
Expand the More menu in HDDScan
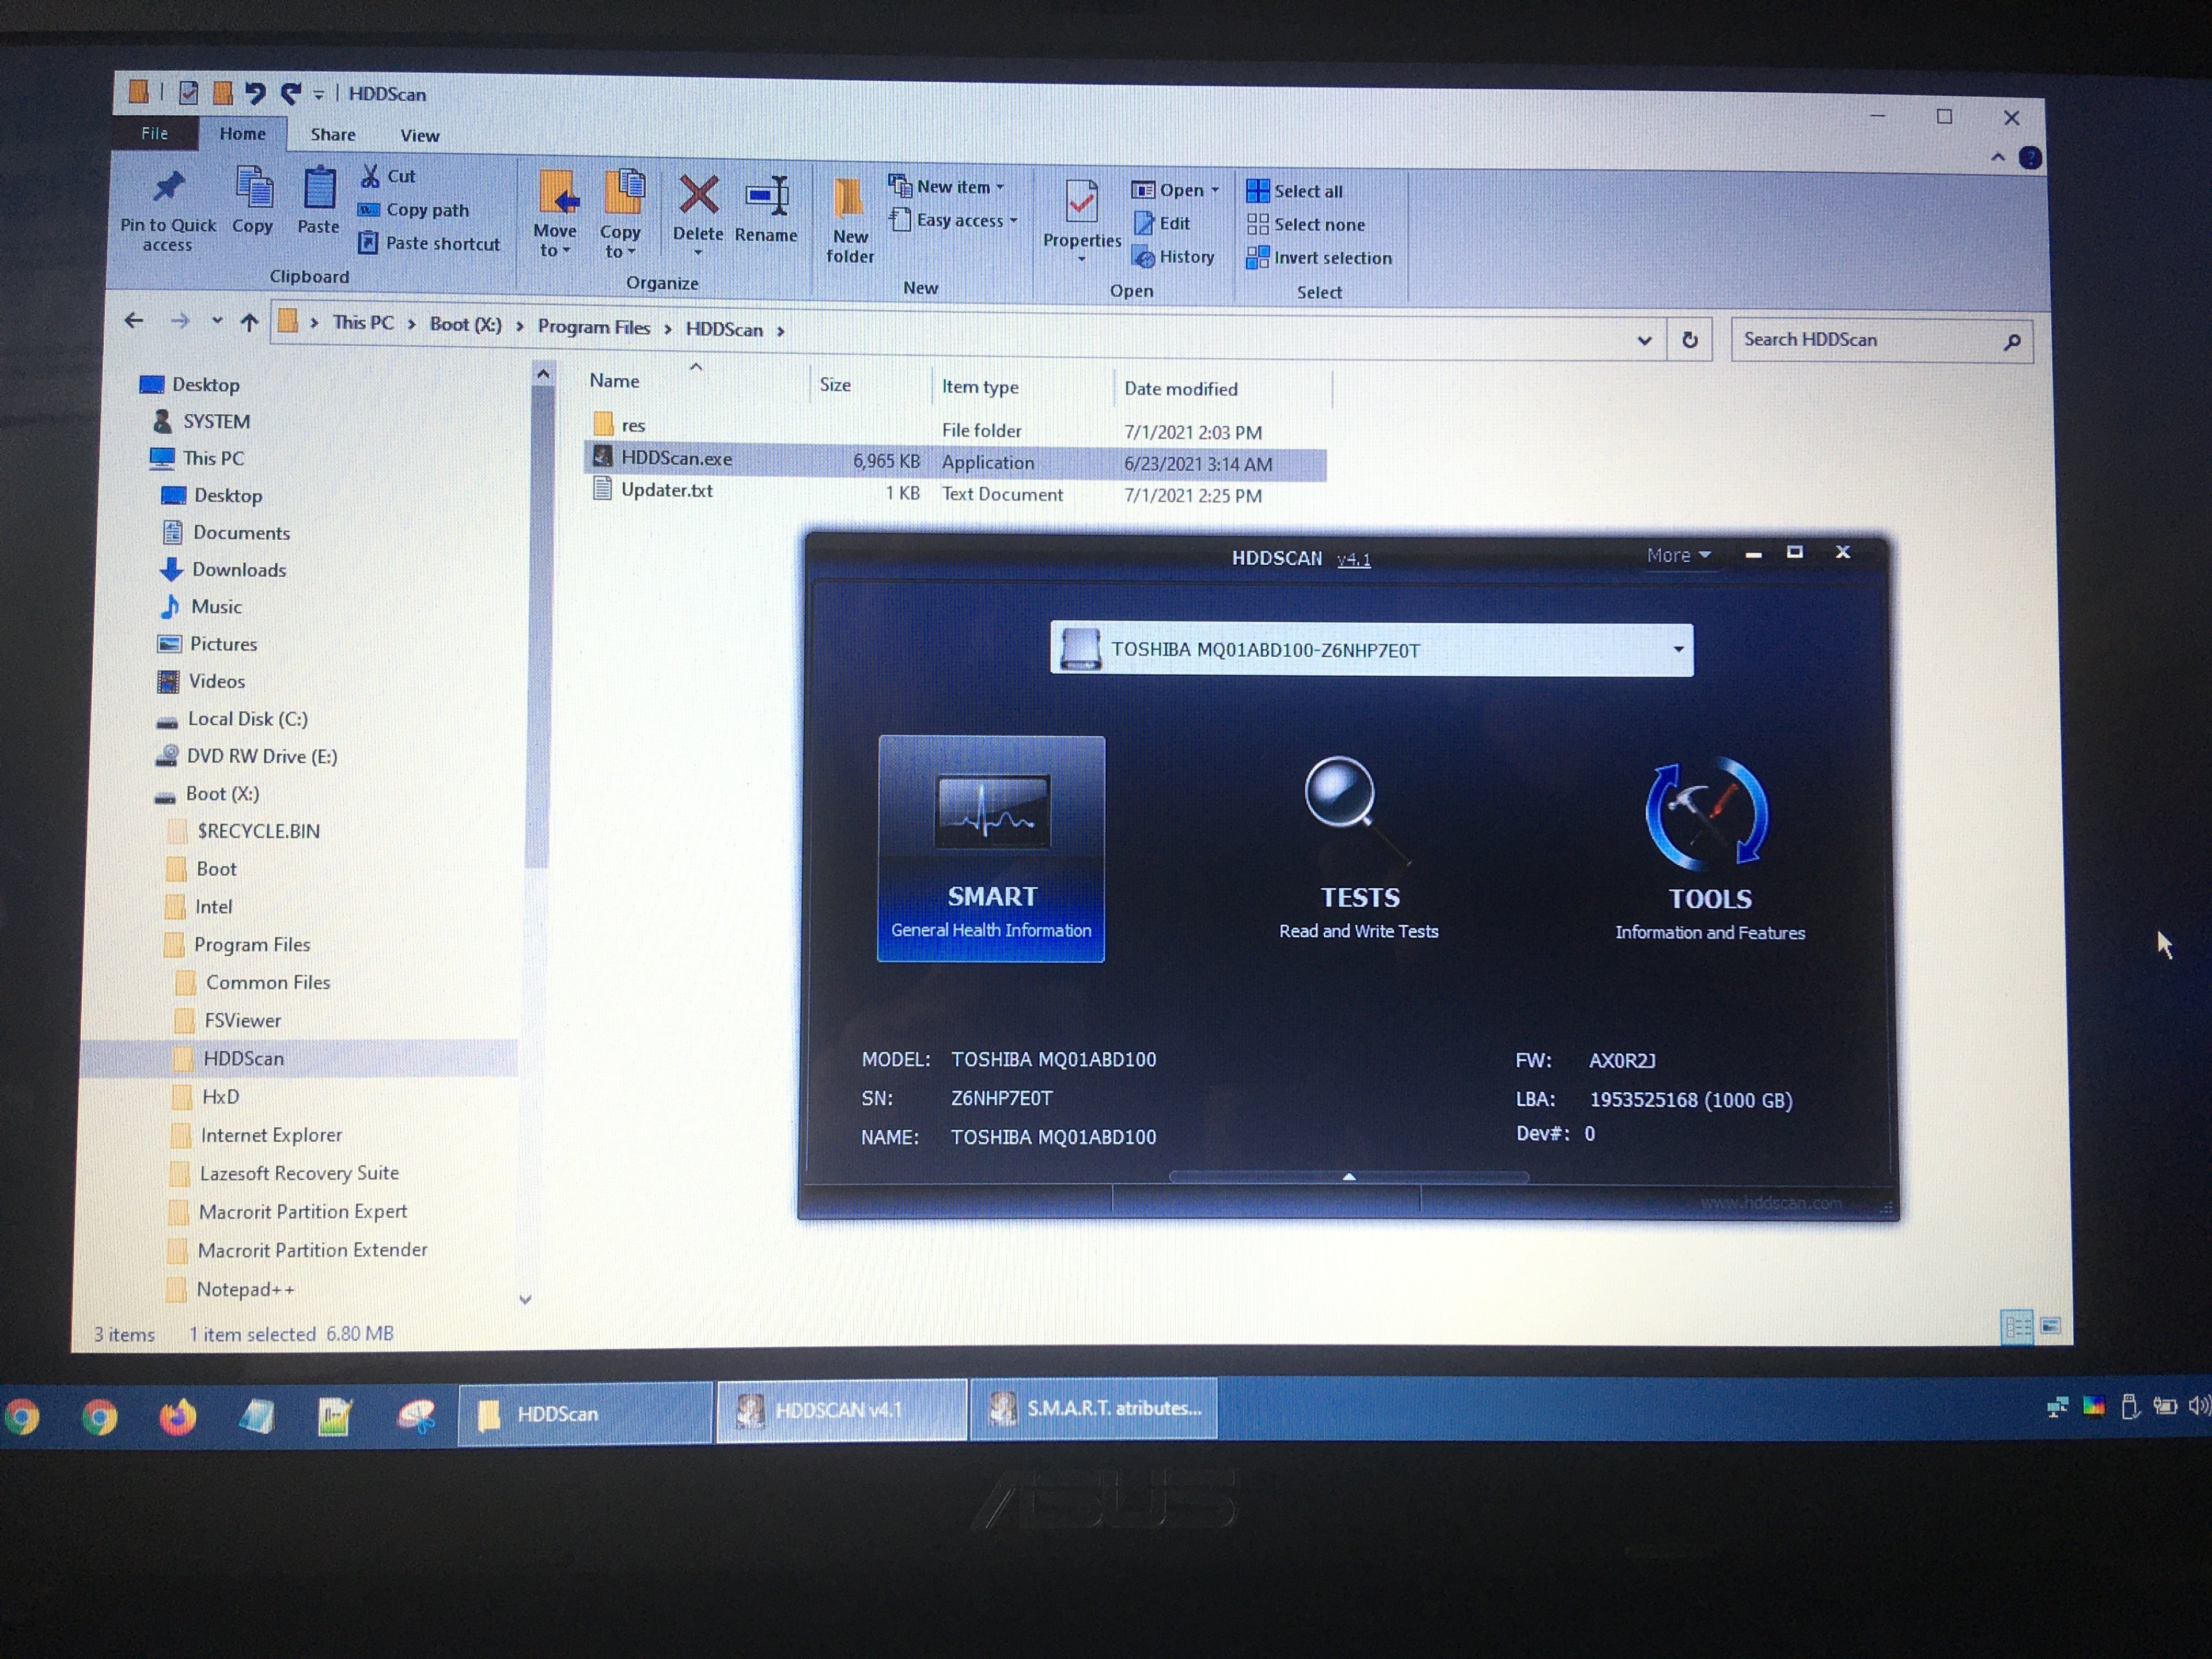pos(1678,555)
